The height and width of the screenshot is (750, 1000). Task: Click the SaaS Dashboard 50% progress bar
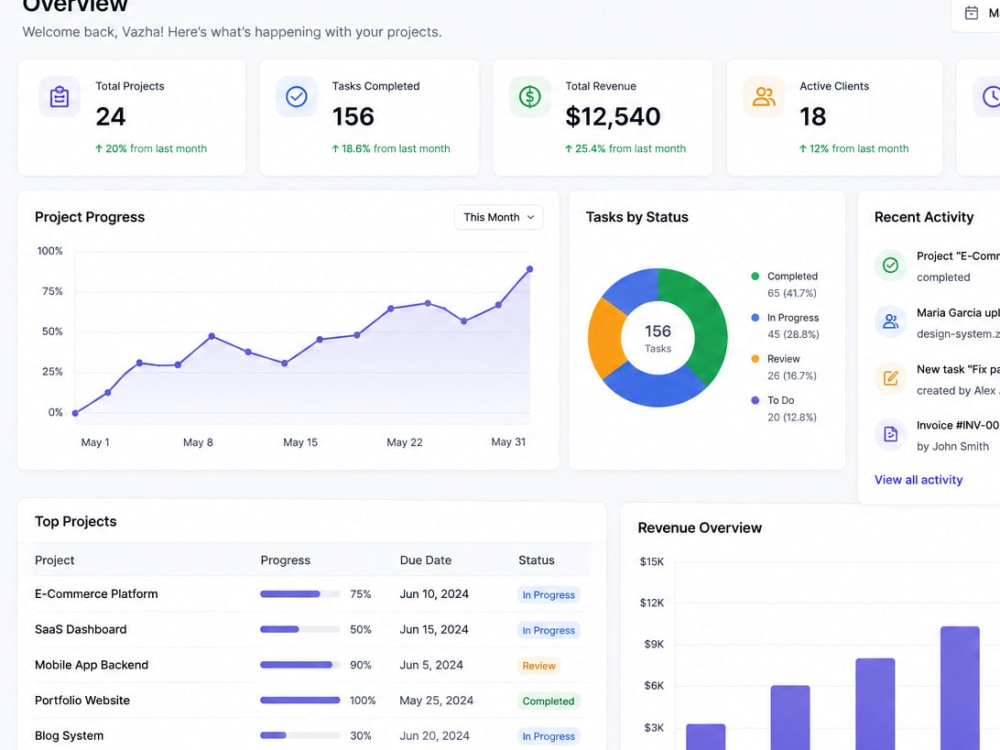pyautogui.click(x=300, y=629)
